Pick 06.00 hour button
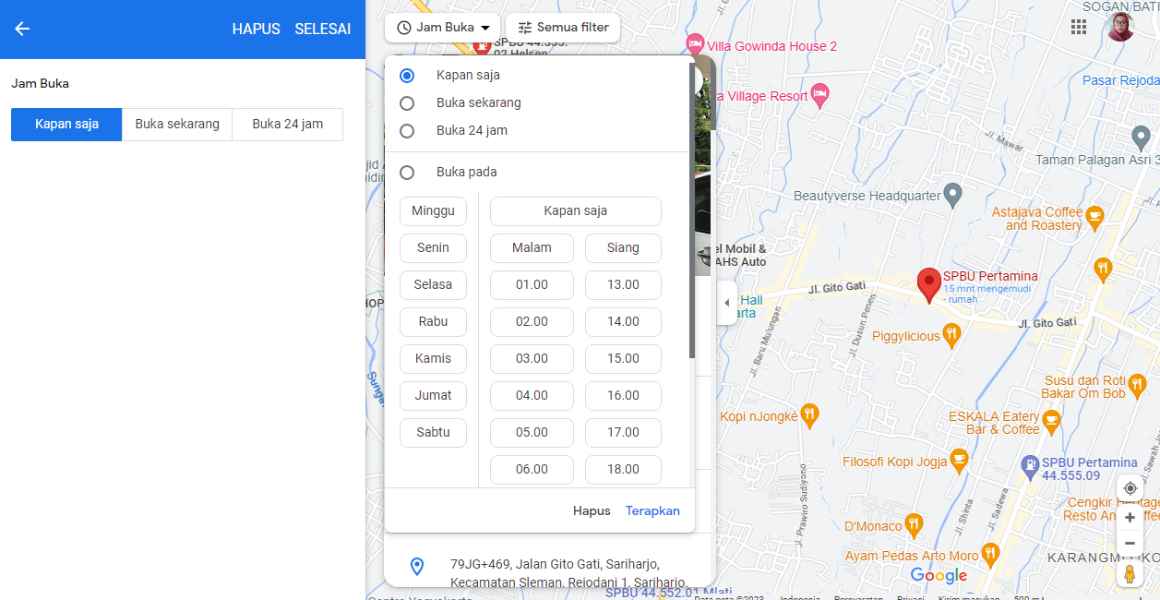Image resolution: width=1160 pixels, height=600 pixels. (x=532, y=470)
